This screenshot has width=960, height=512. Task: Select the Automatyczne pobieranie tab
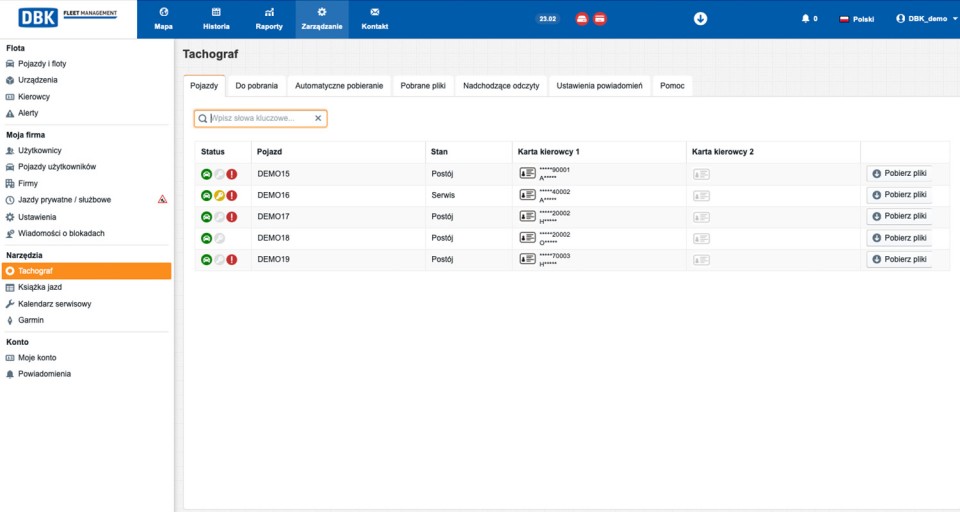pos(339,86)
